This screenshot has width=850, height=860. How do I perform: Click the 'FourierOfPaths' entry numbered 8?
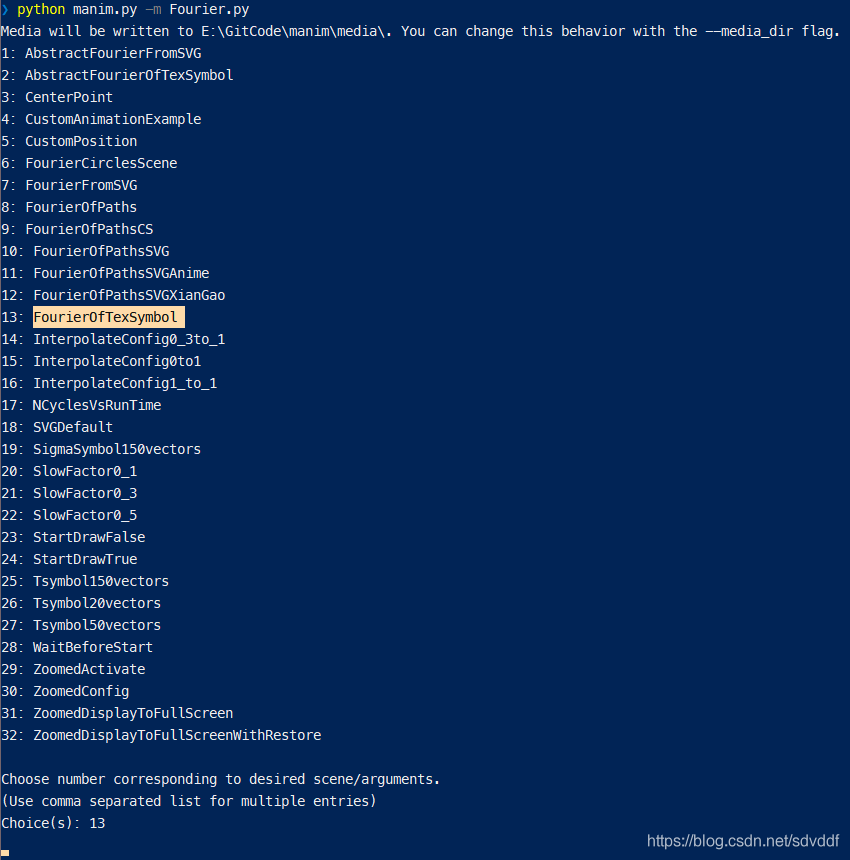81,207
